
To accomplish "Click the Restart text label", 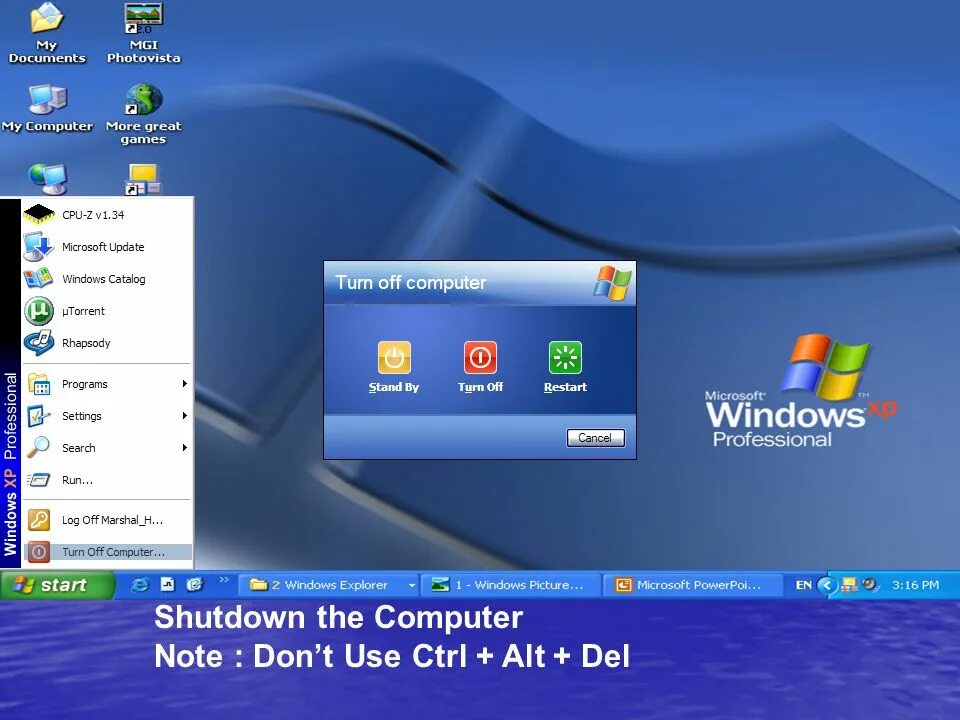I will (x=565, y=387).
